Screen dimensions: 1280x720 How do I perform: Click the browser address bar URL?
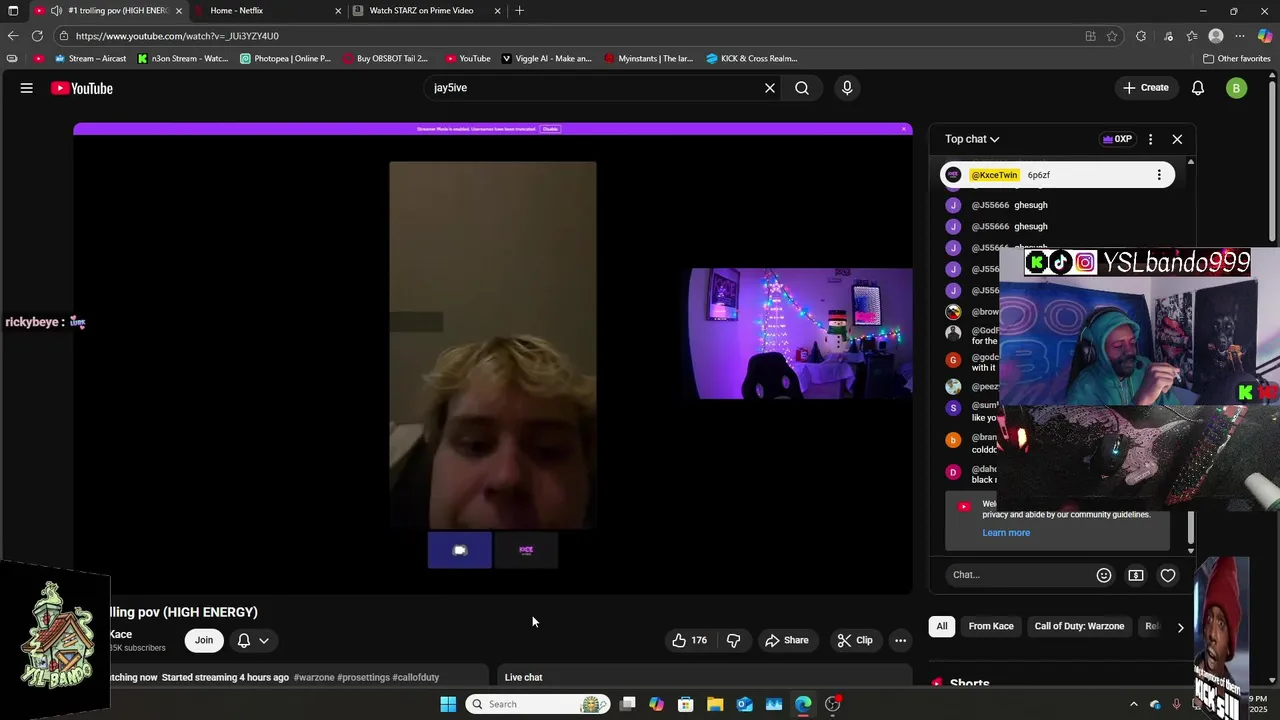click(x=177, y=36)
